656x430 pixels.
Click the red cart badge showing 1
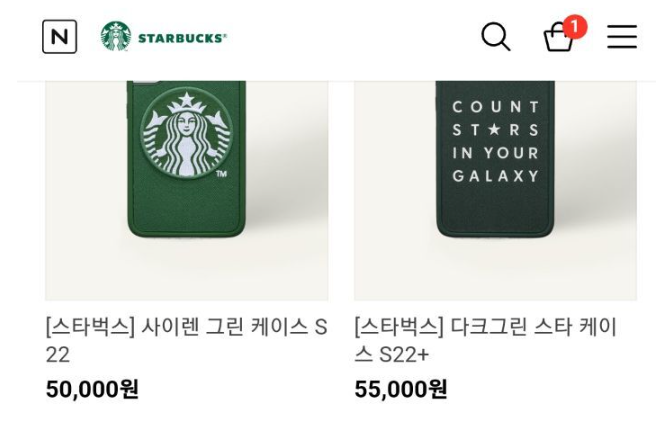tap(574, 27)
